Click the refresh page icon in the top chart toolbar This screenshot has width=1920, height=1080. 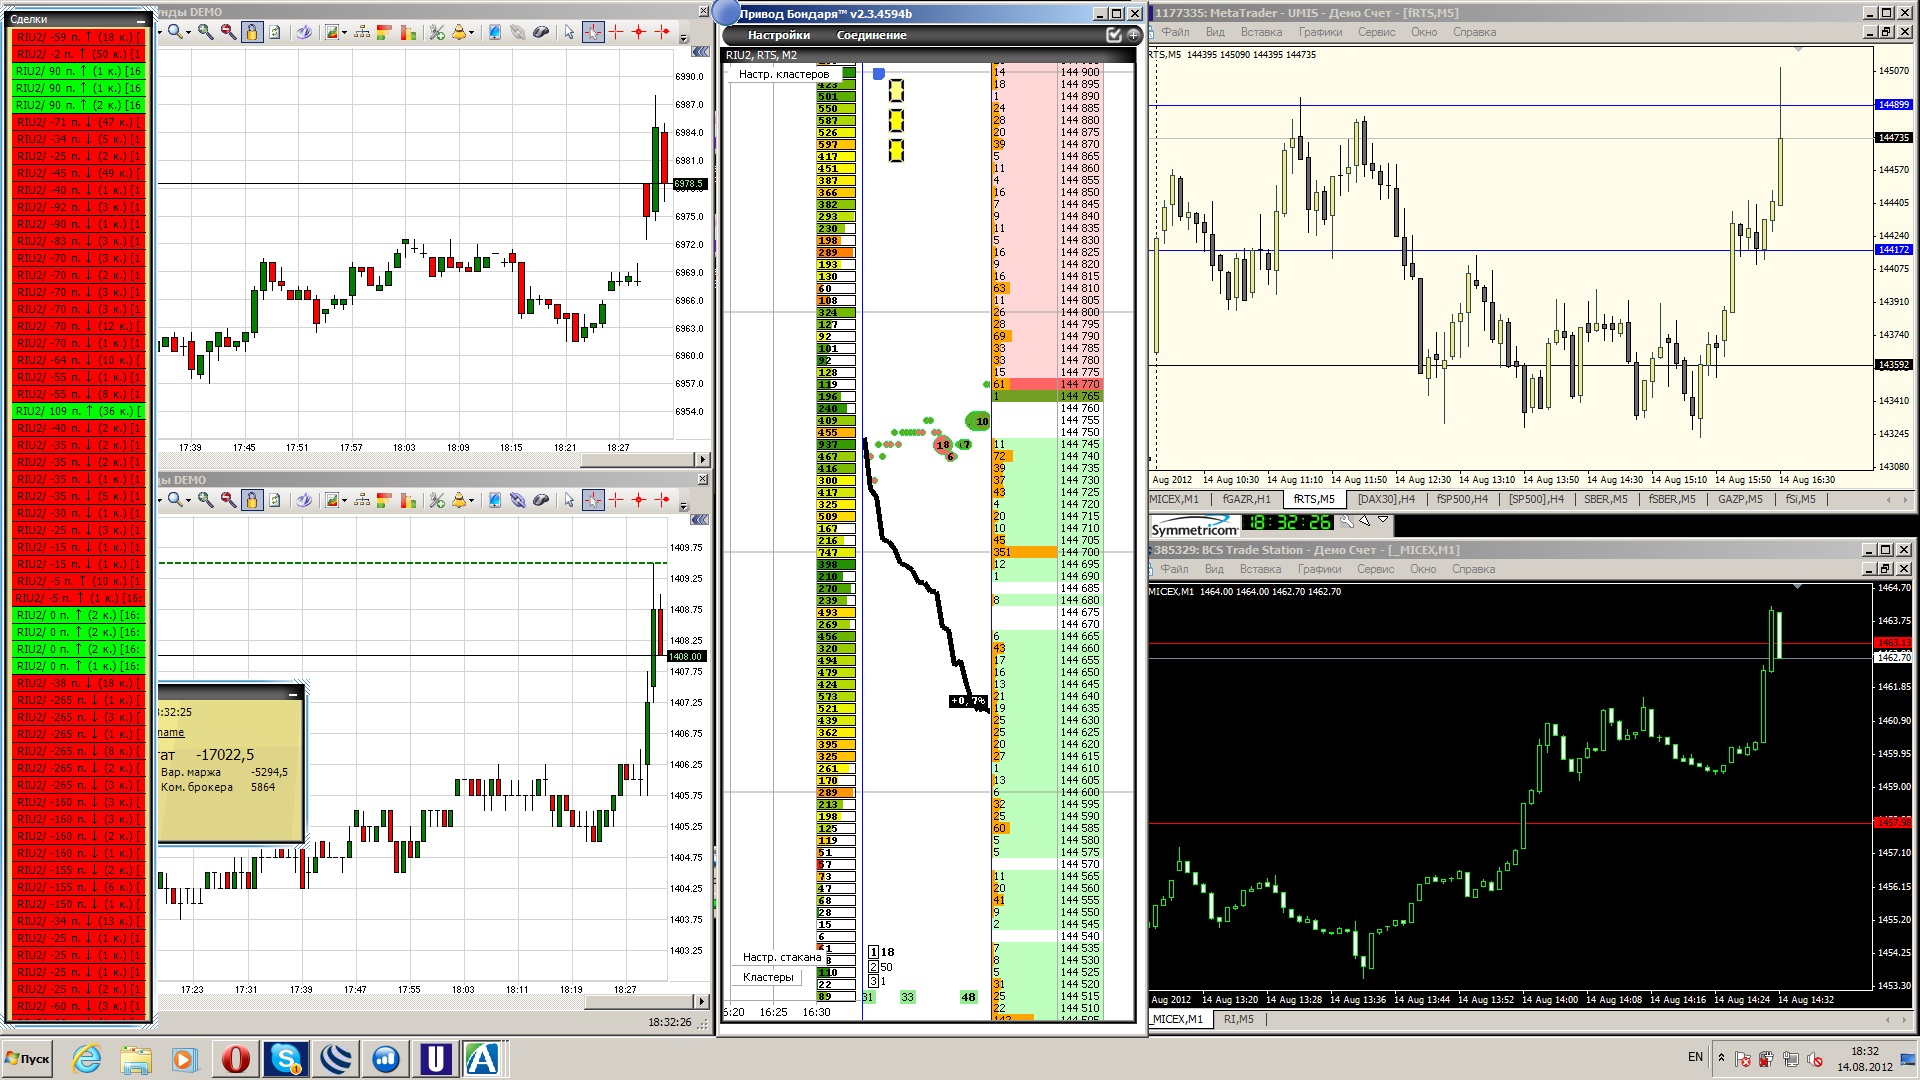click(x=274, y=32)
